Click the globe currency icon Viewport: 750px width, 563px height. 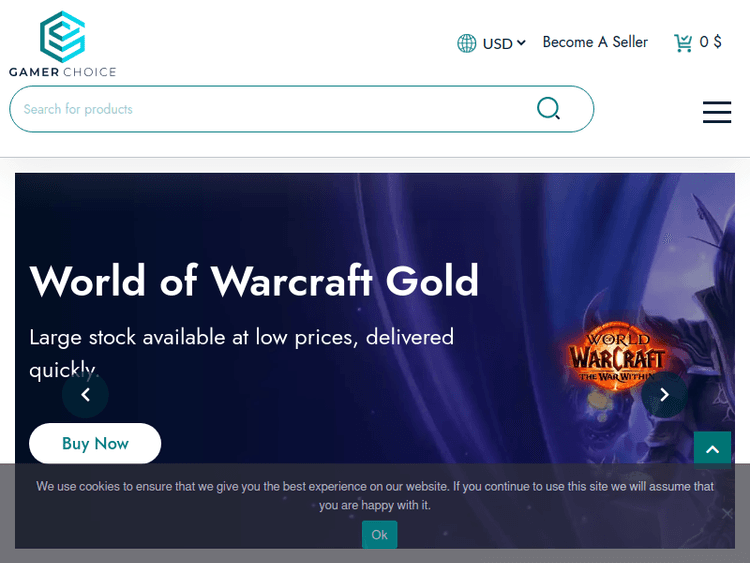[x=466, y=44]
